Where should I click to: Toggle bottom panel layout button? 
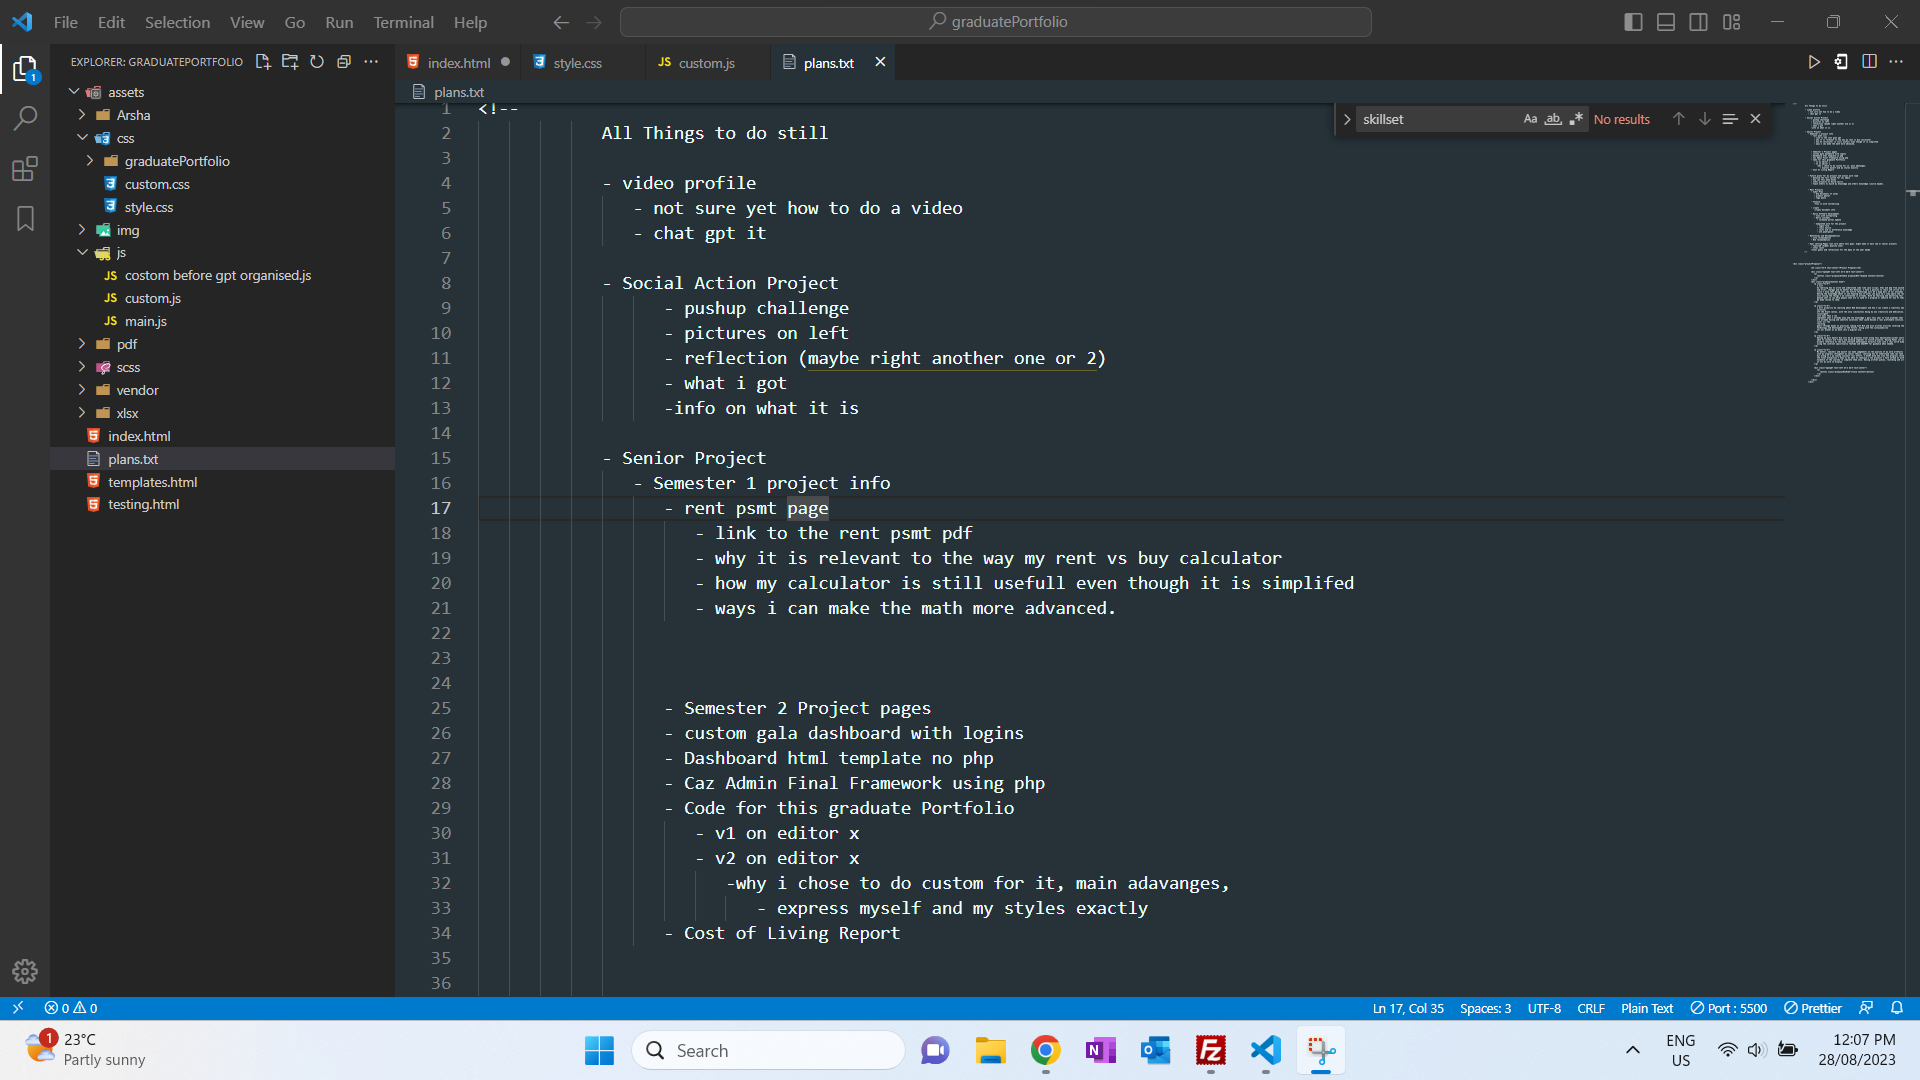(x=1666, y=22)
